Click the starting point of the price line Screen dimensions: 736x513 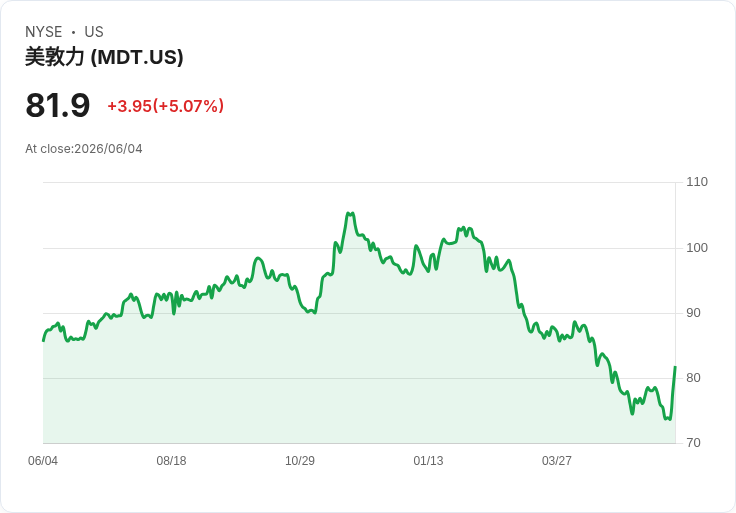pyautogui.click(x=43, y=341)
